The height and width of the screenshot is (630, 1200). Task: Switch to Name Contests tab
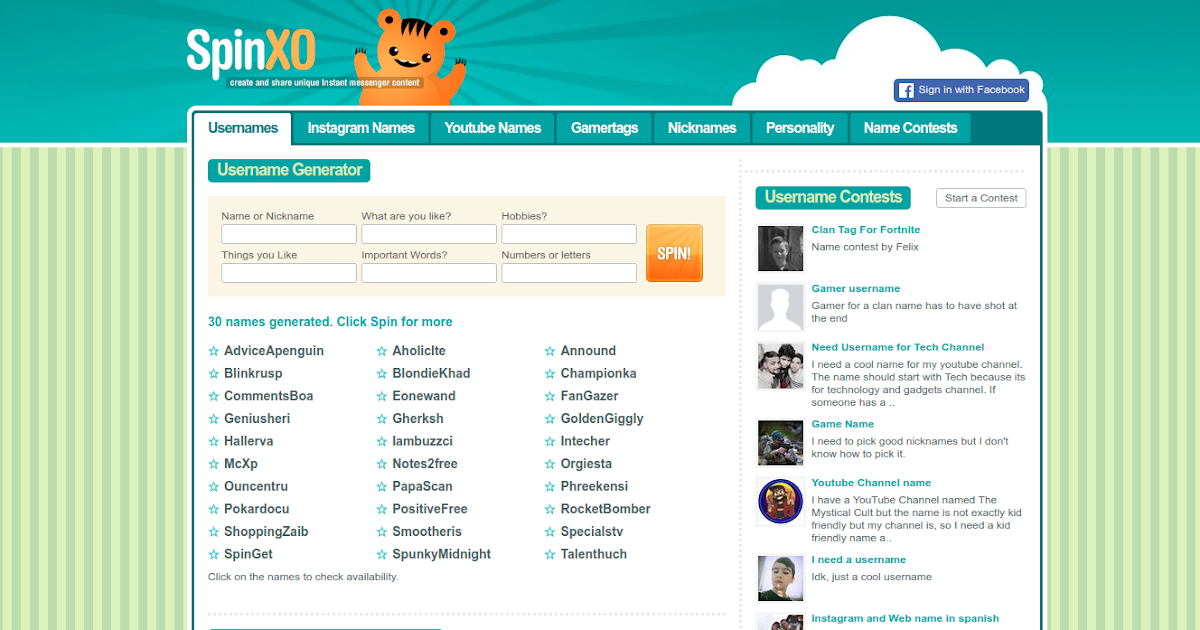[910, 128]
